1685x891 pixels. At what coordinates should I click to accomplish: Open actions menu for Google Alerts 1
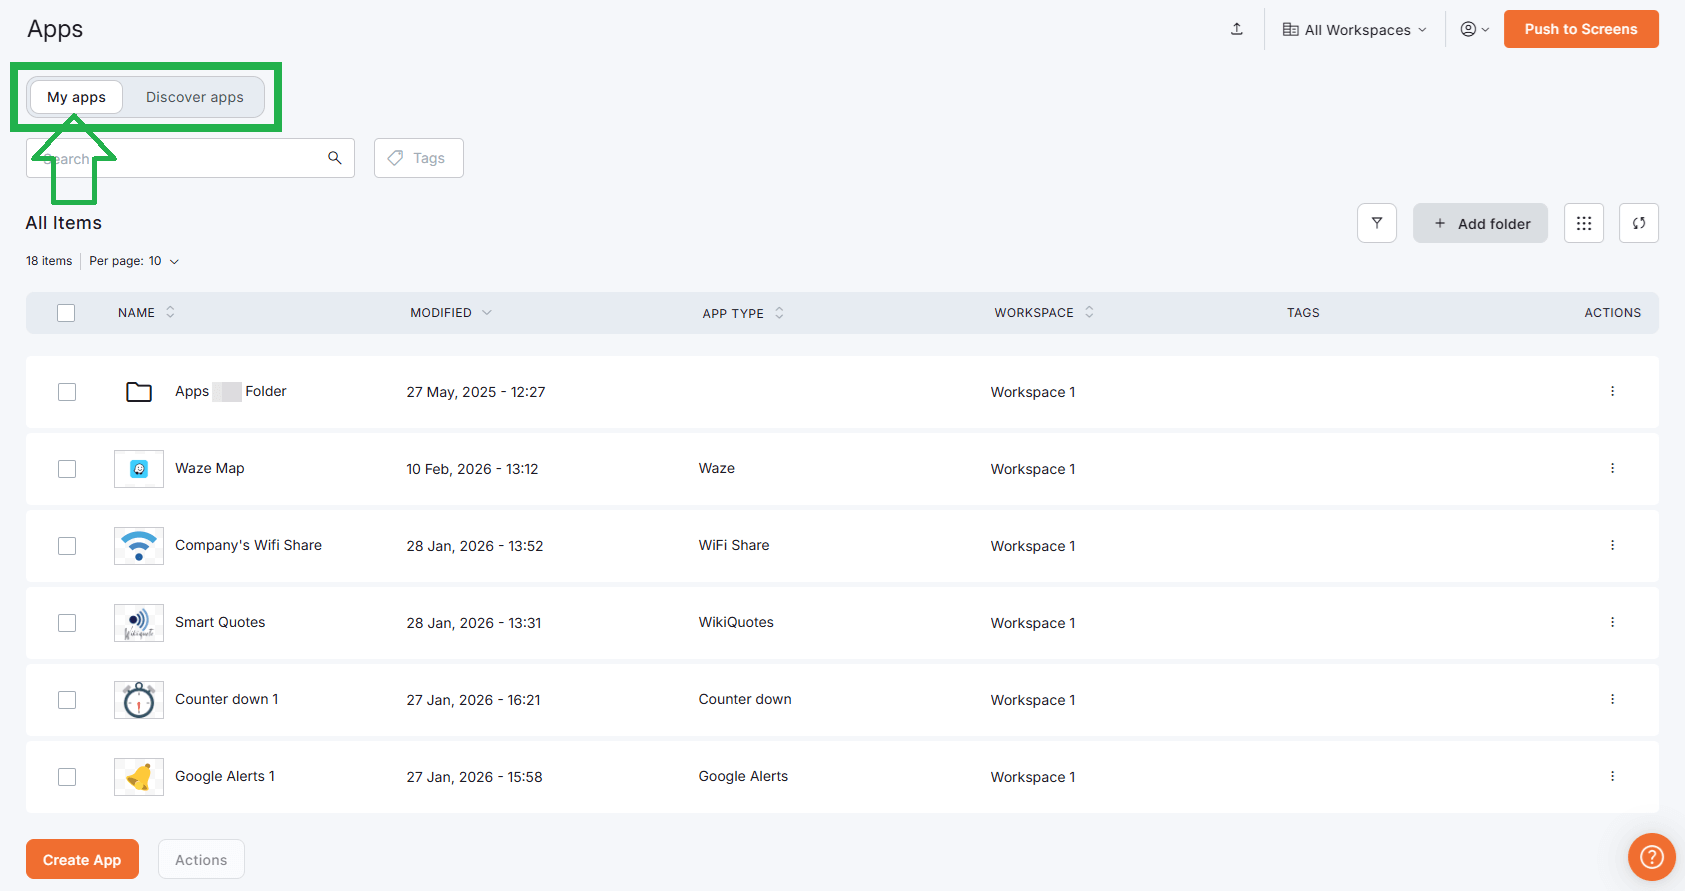1612,776
